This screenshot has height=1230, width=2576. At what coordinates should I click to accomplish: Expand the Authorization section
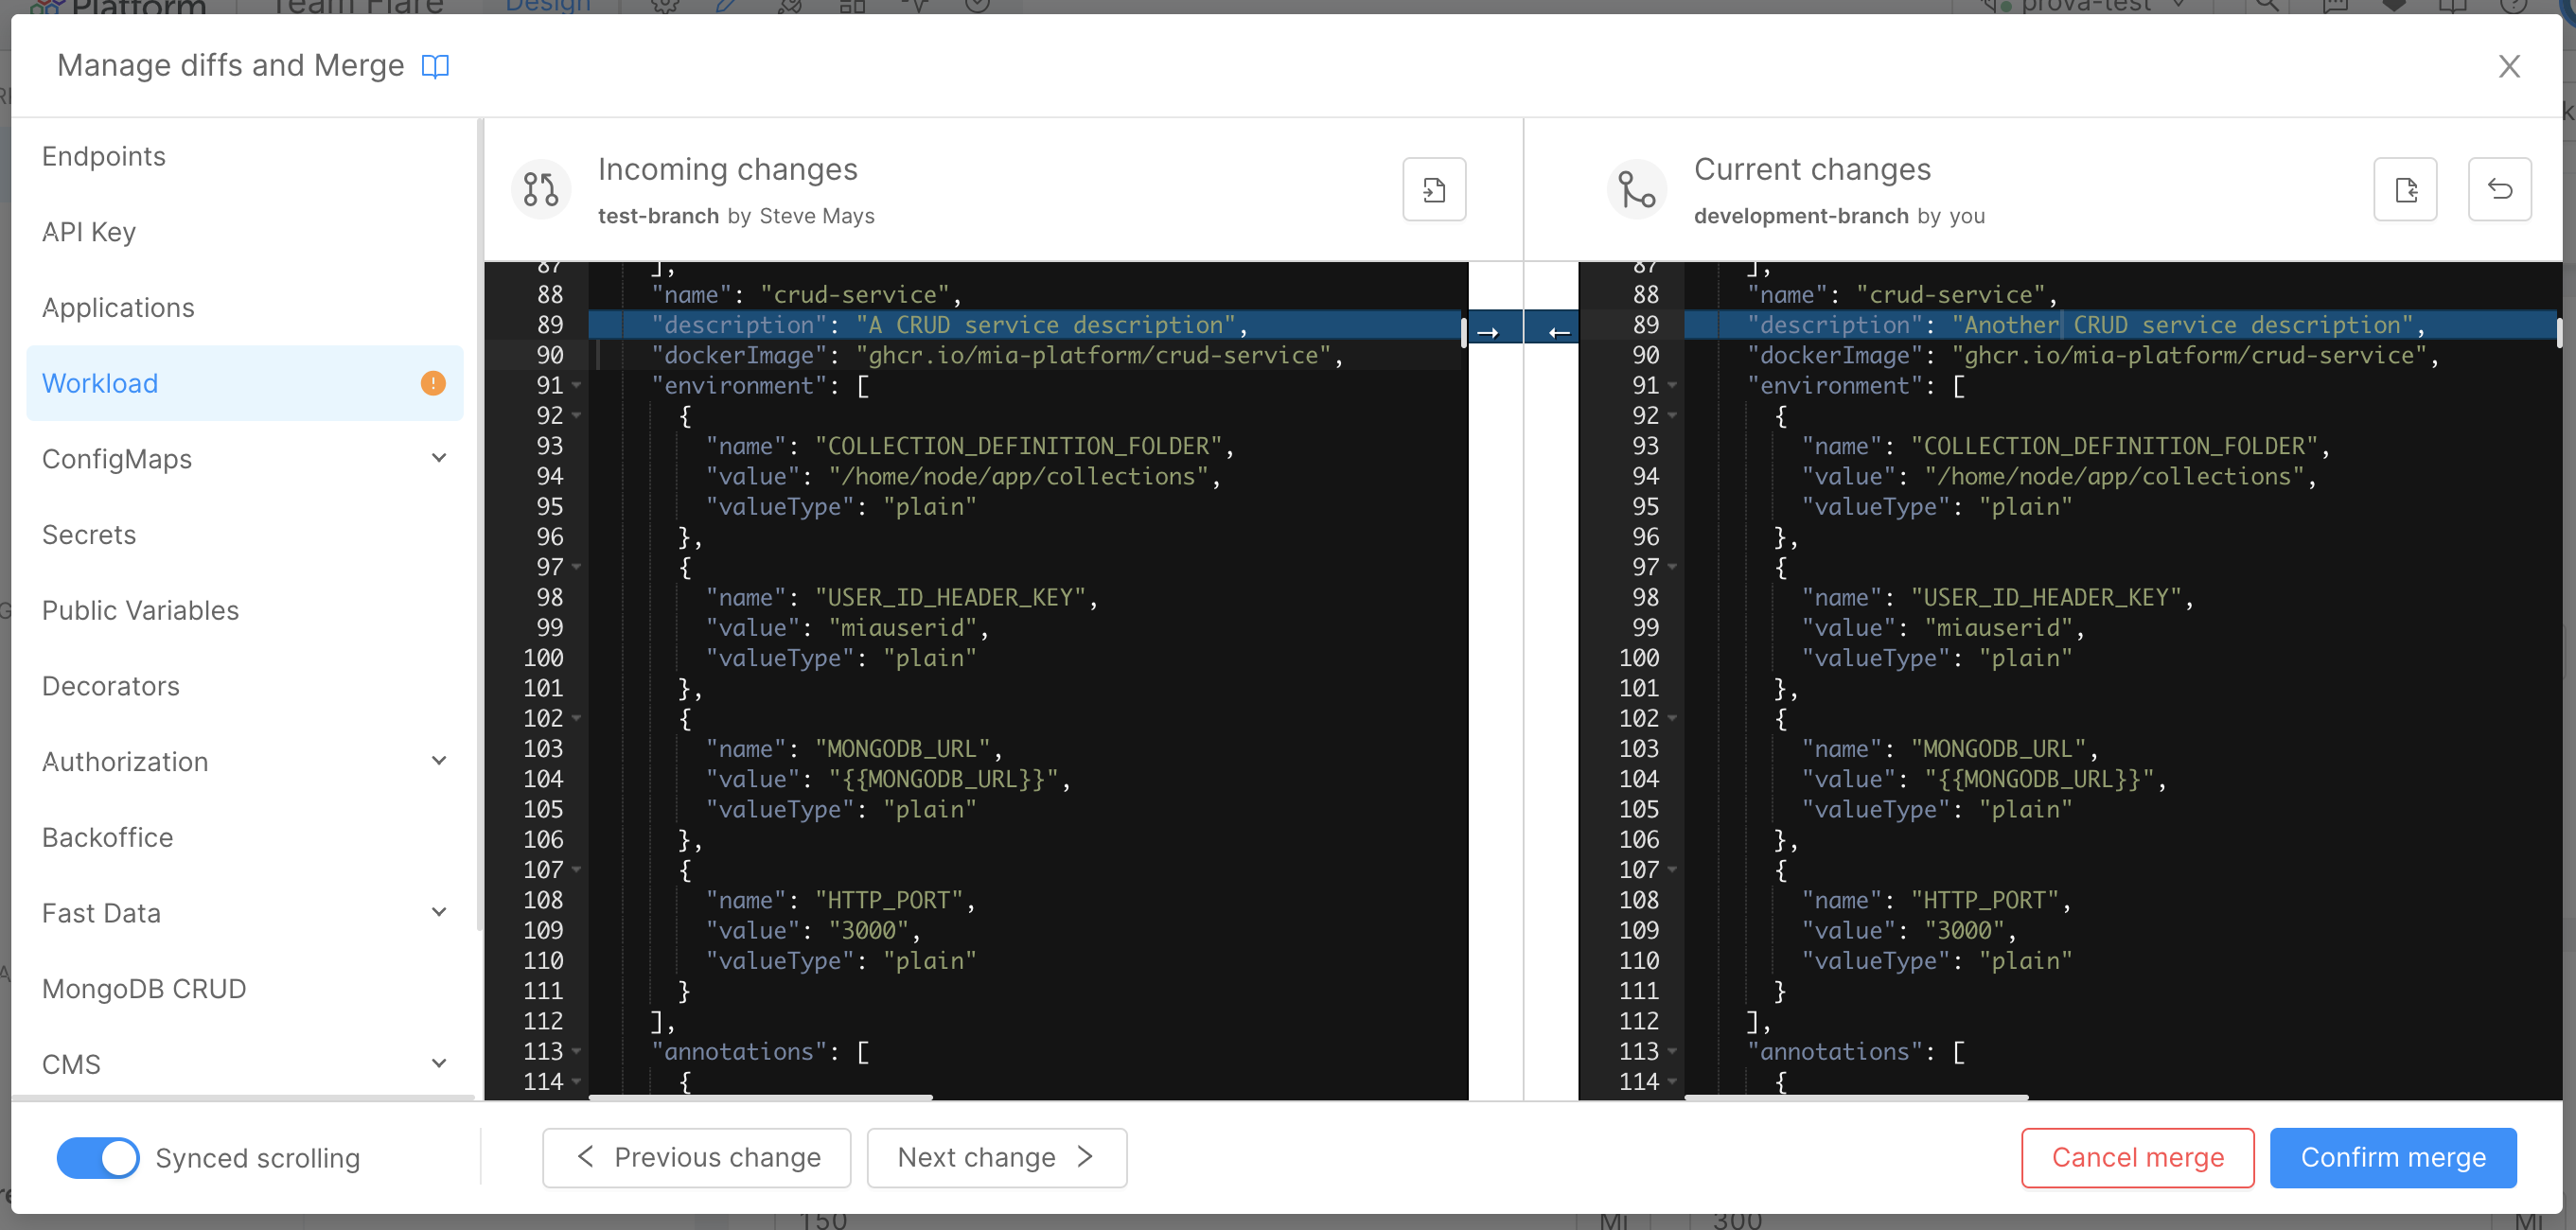coord(438,760)
